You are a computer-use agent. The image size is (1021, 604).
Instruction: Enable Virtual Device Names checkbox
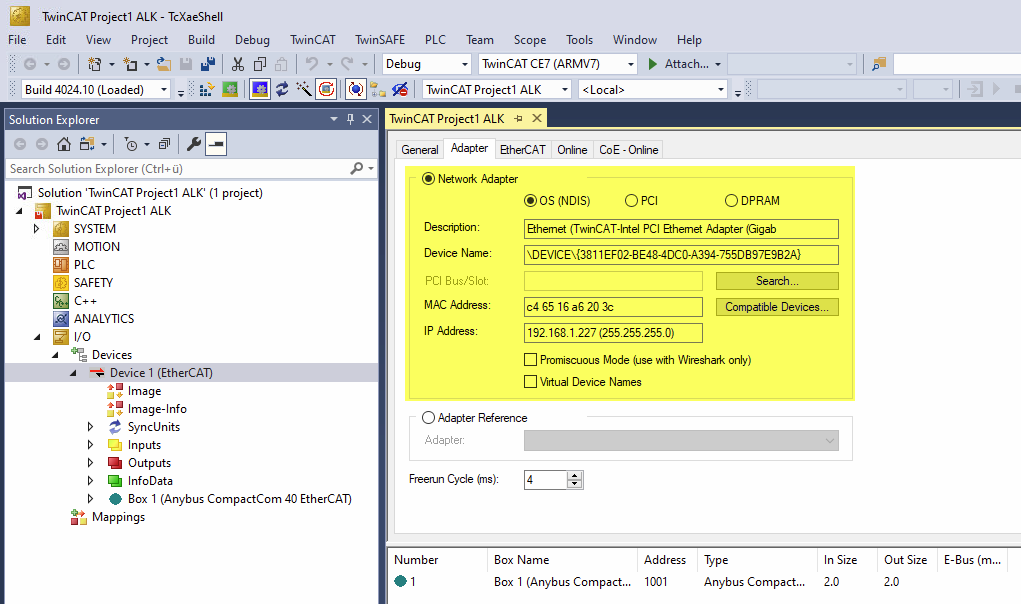531,382
